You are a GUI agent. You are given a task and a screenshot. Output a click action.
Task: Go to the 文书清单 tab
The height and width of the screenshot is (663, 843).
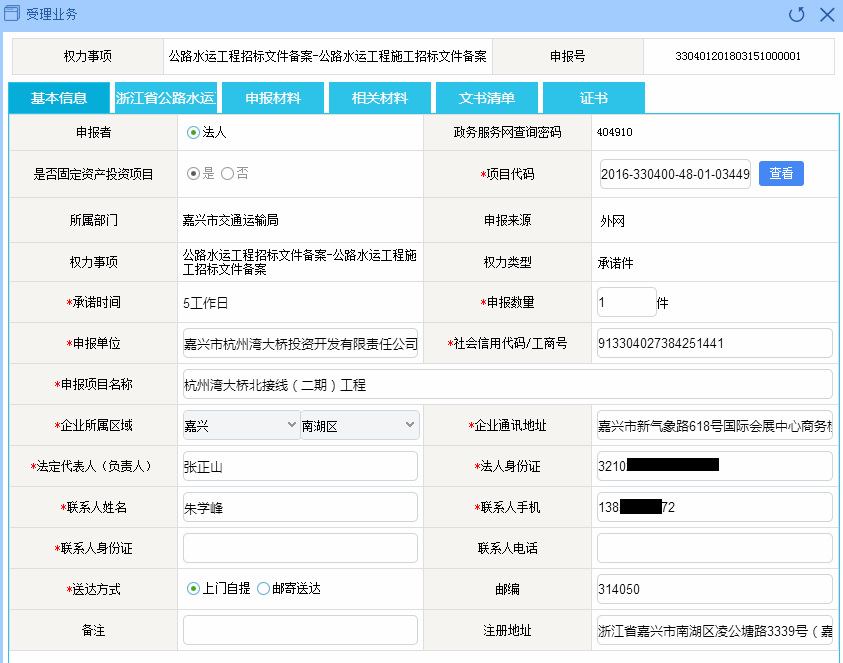(x=487, y=98)
